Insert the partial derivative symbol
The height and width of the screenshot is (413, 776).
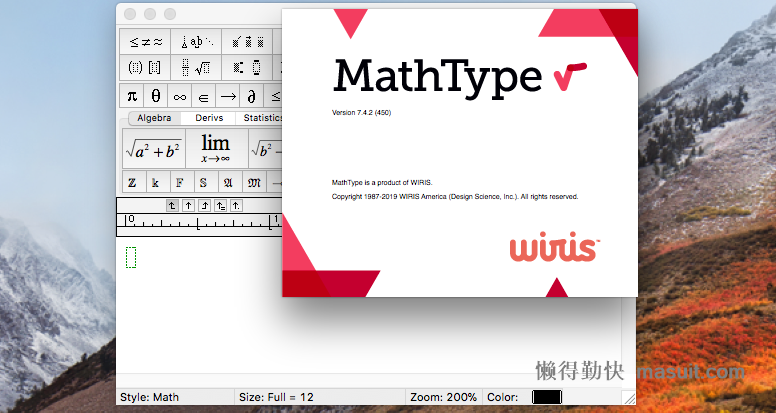251,96
